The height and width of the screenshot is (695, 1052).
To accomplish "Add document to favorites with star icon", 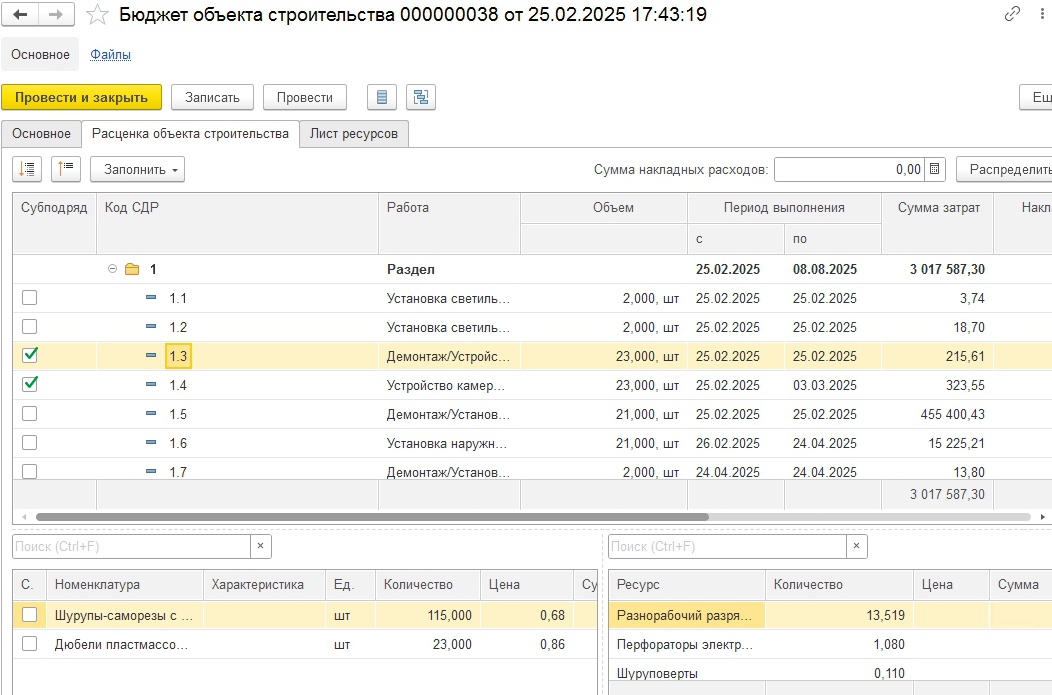I will 97,14.
